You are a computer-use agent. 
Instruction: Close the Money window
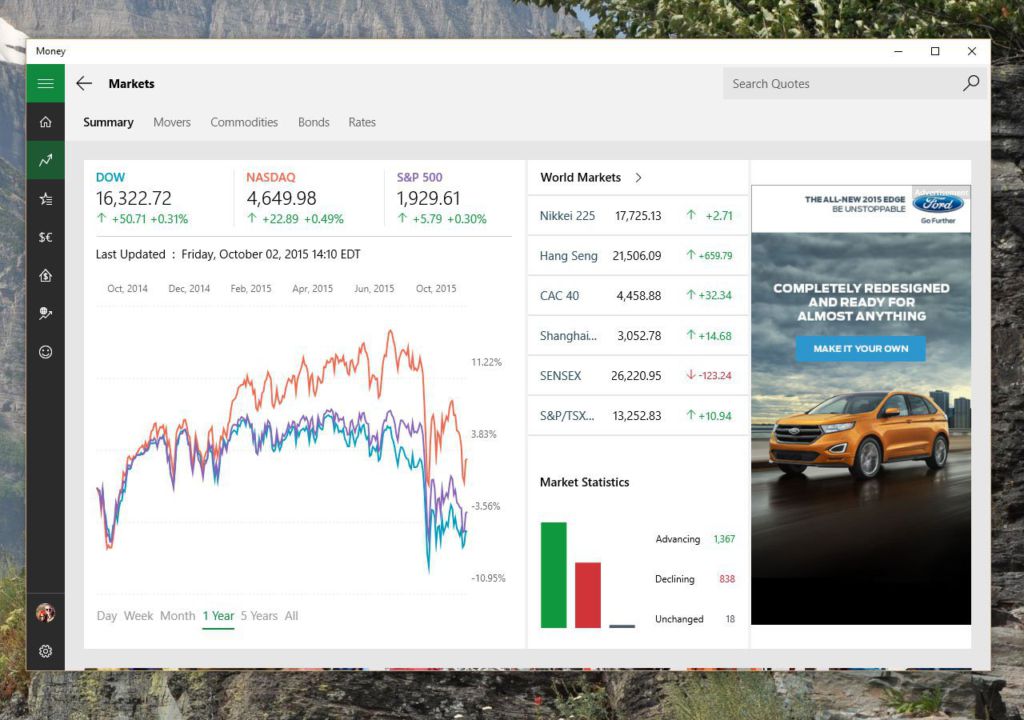[972, 51]
